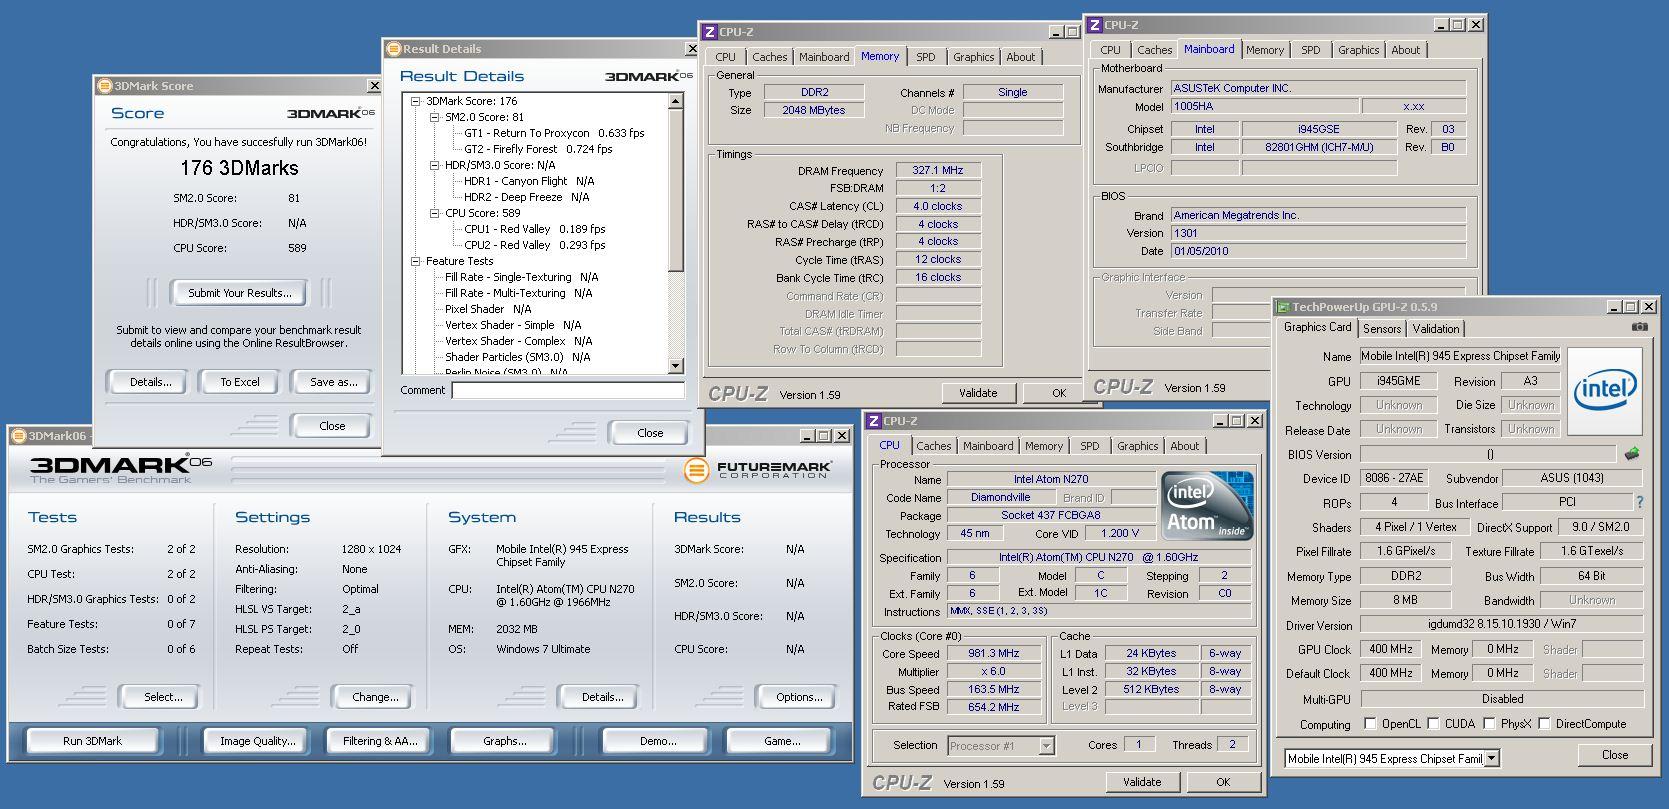Open the GPU-Z adapter selection dropdown

pyautogui.click(x=1491, y=759)
